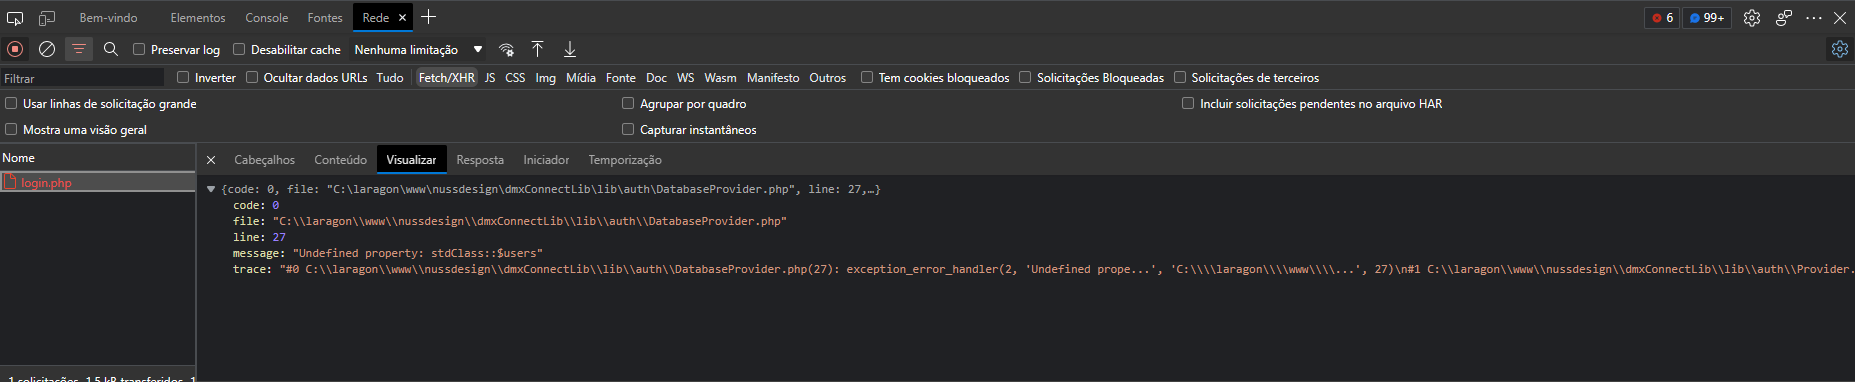The width and height of the screenshot is (1855, 382).
Task: Open network panel settings gear
Action: (1839, 49)
